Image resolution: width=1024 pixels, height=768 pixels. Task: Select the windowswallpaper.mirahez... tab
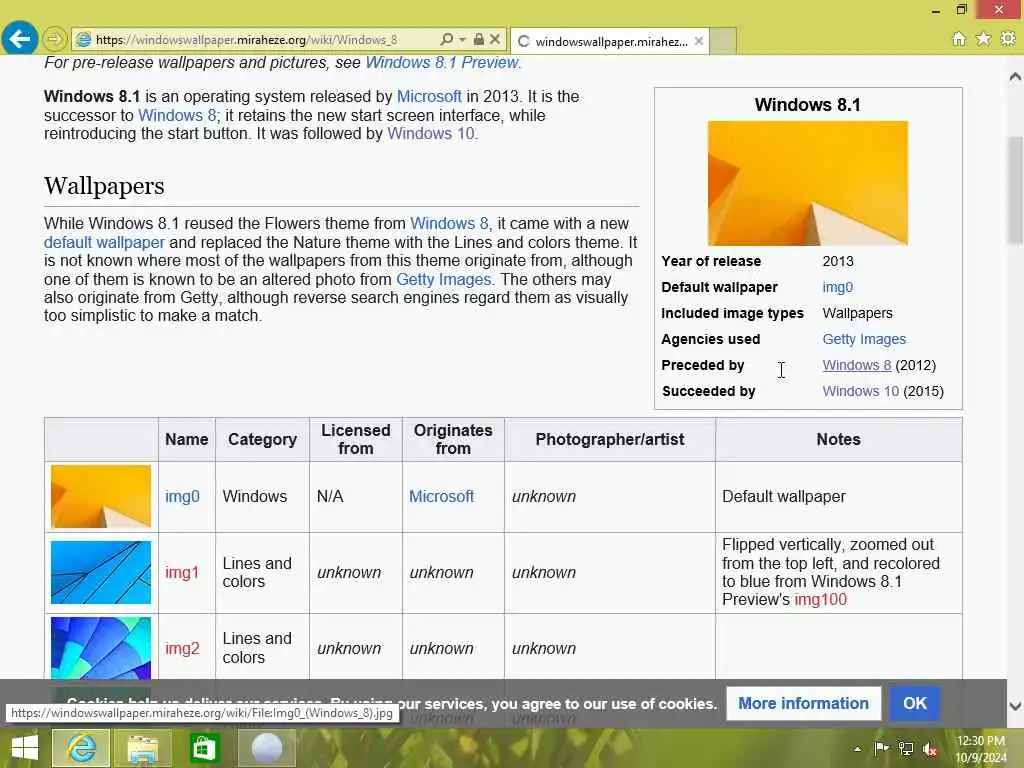click(610, 41)
